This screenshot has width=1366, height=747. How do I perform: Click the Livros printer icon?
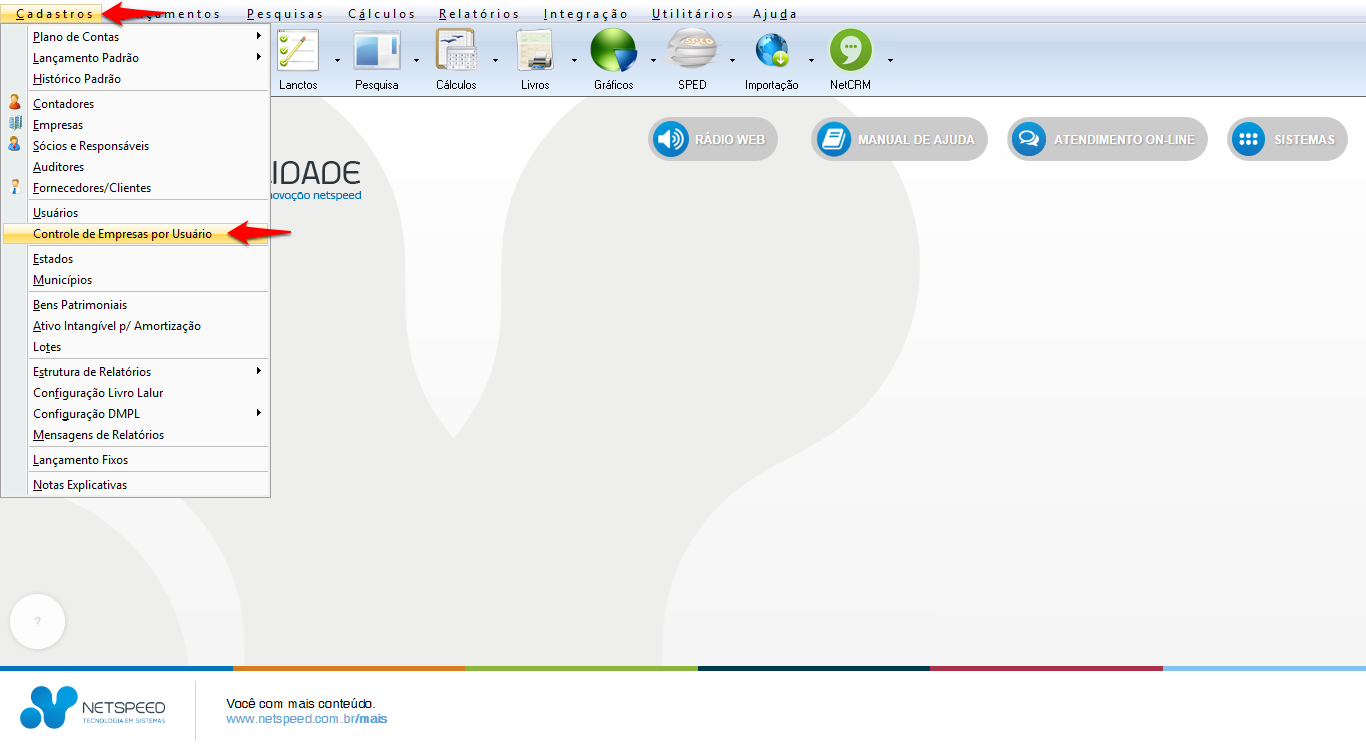[x=535, y=52]
